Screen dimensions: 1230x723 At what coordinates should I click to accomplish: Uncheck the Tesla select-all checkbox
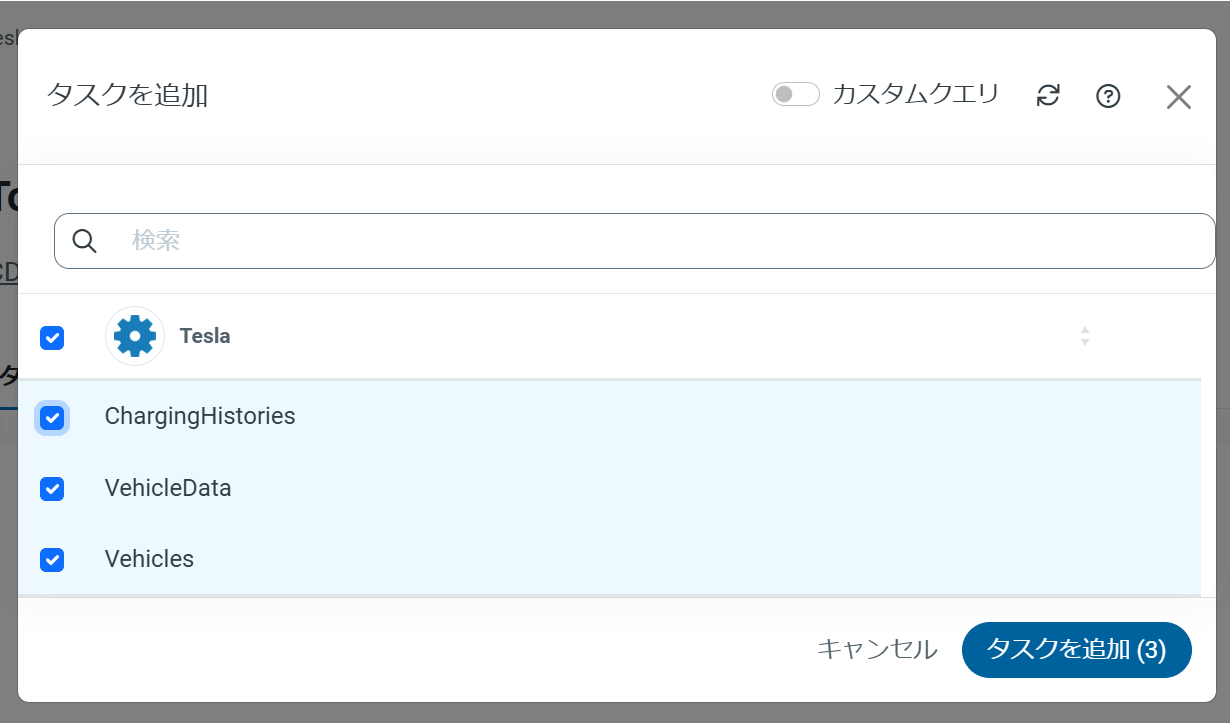point(52,337)
